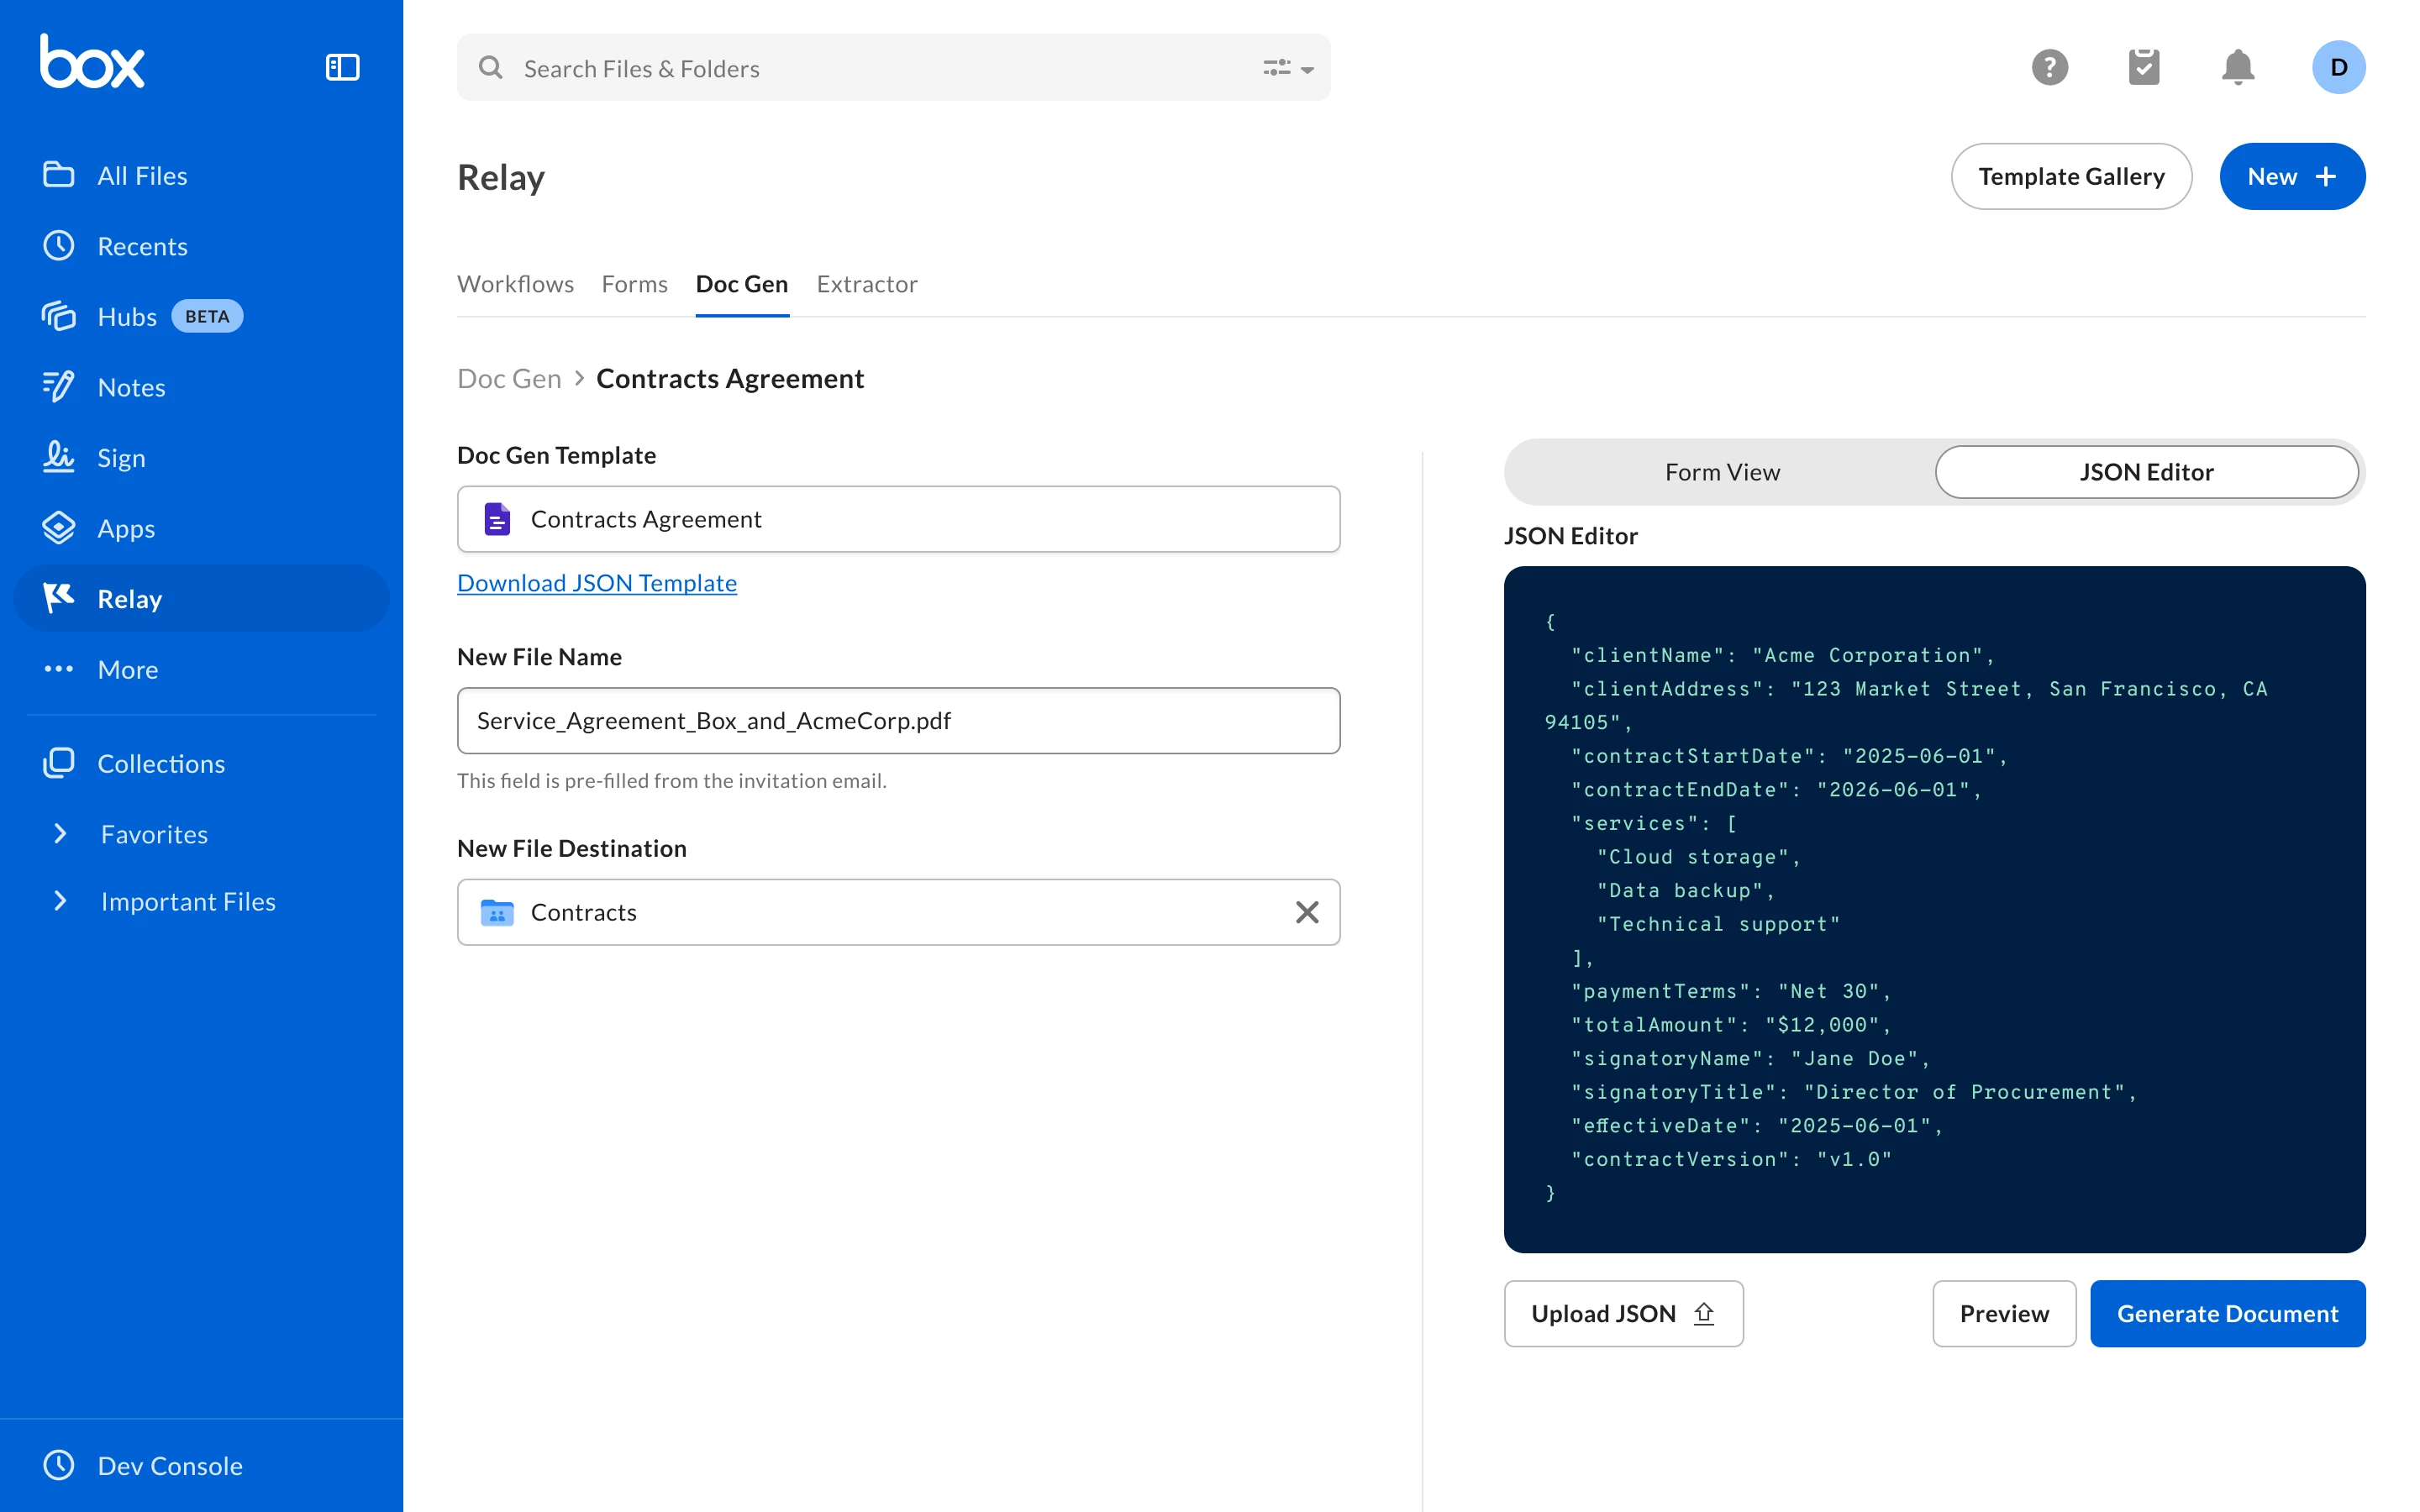Screen dimensions: 2420x1512
Task: Expand the Important Files collection
Action: (60, 901)
